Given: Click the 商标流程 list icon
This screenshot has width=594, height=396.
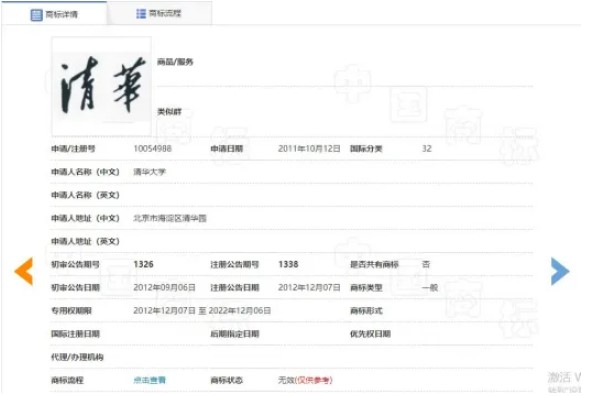Looking at the screenshot, I should (141, 14).
